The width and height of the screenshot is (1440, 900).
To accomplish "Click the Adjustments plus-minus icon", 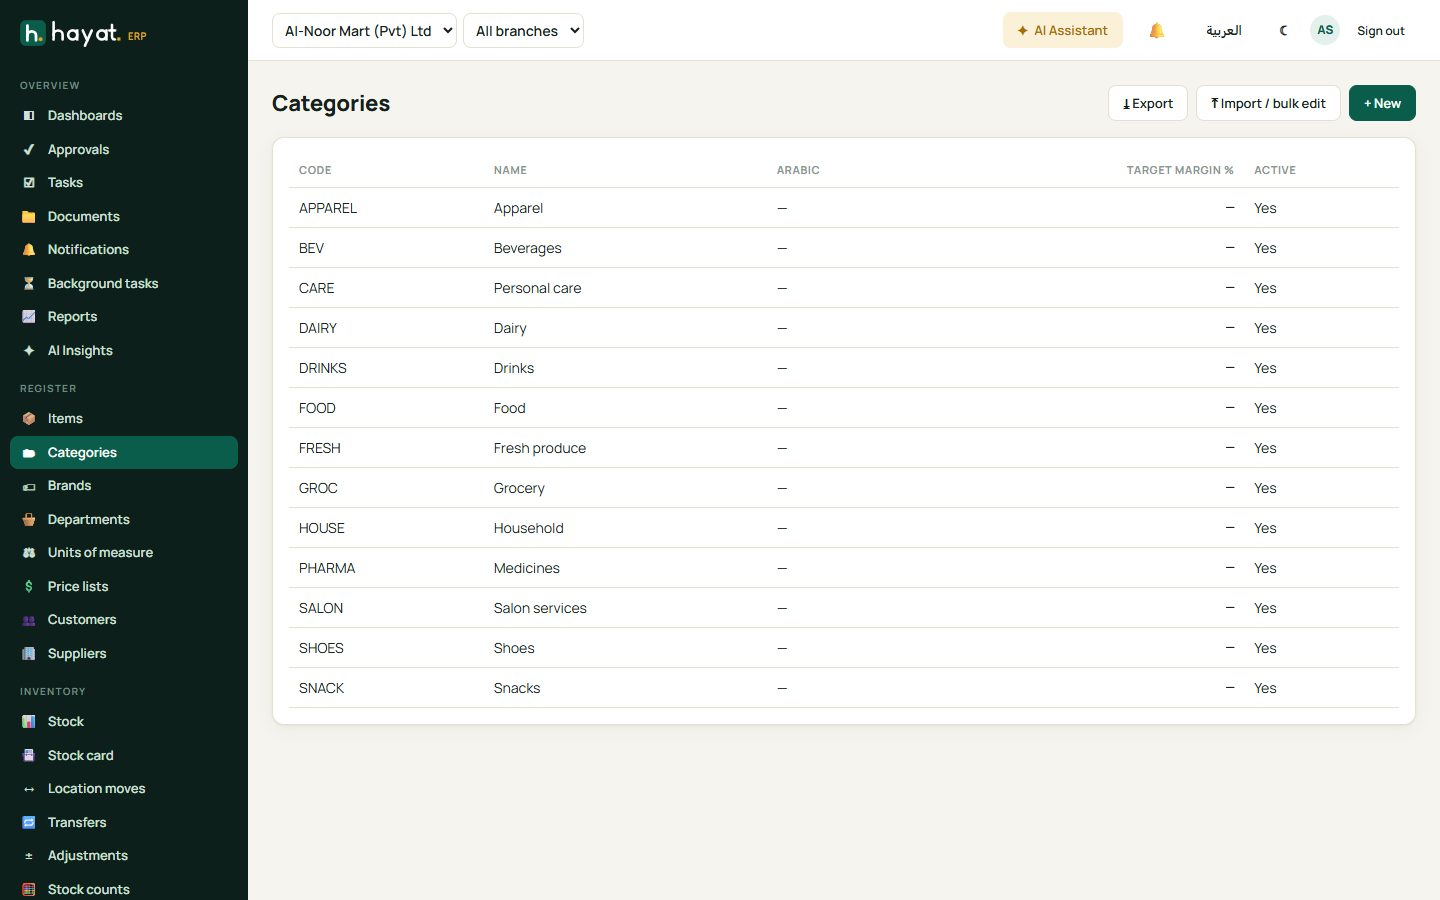I will pos(29,856).
